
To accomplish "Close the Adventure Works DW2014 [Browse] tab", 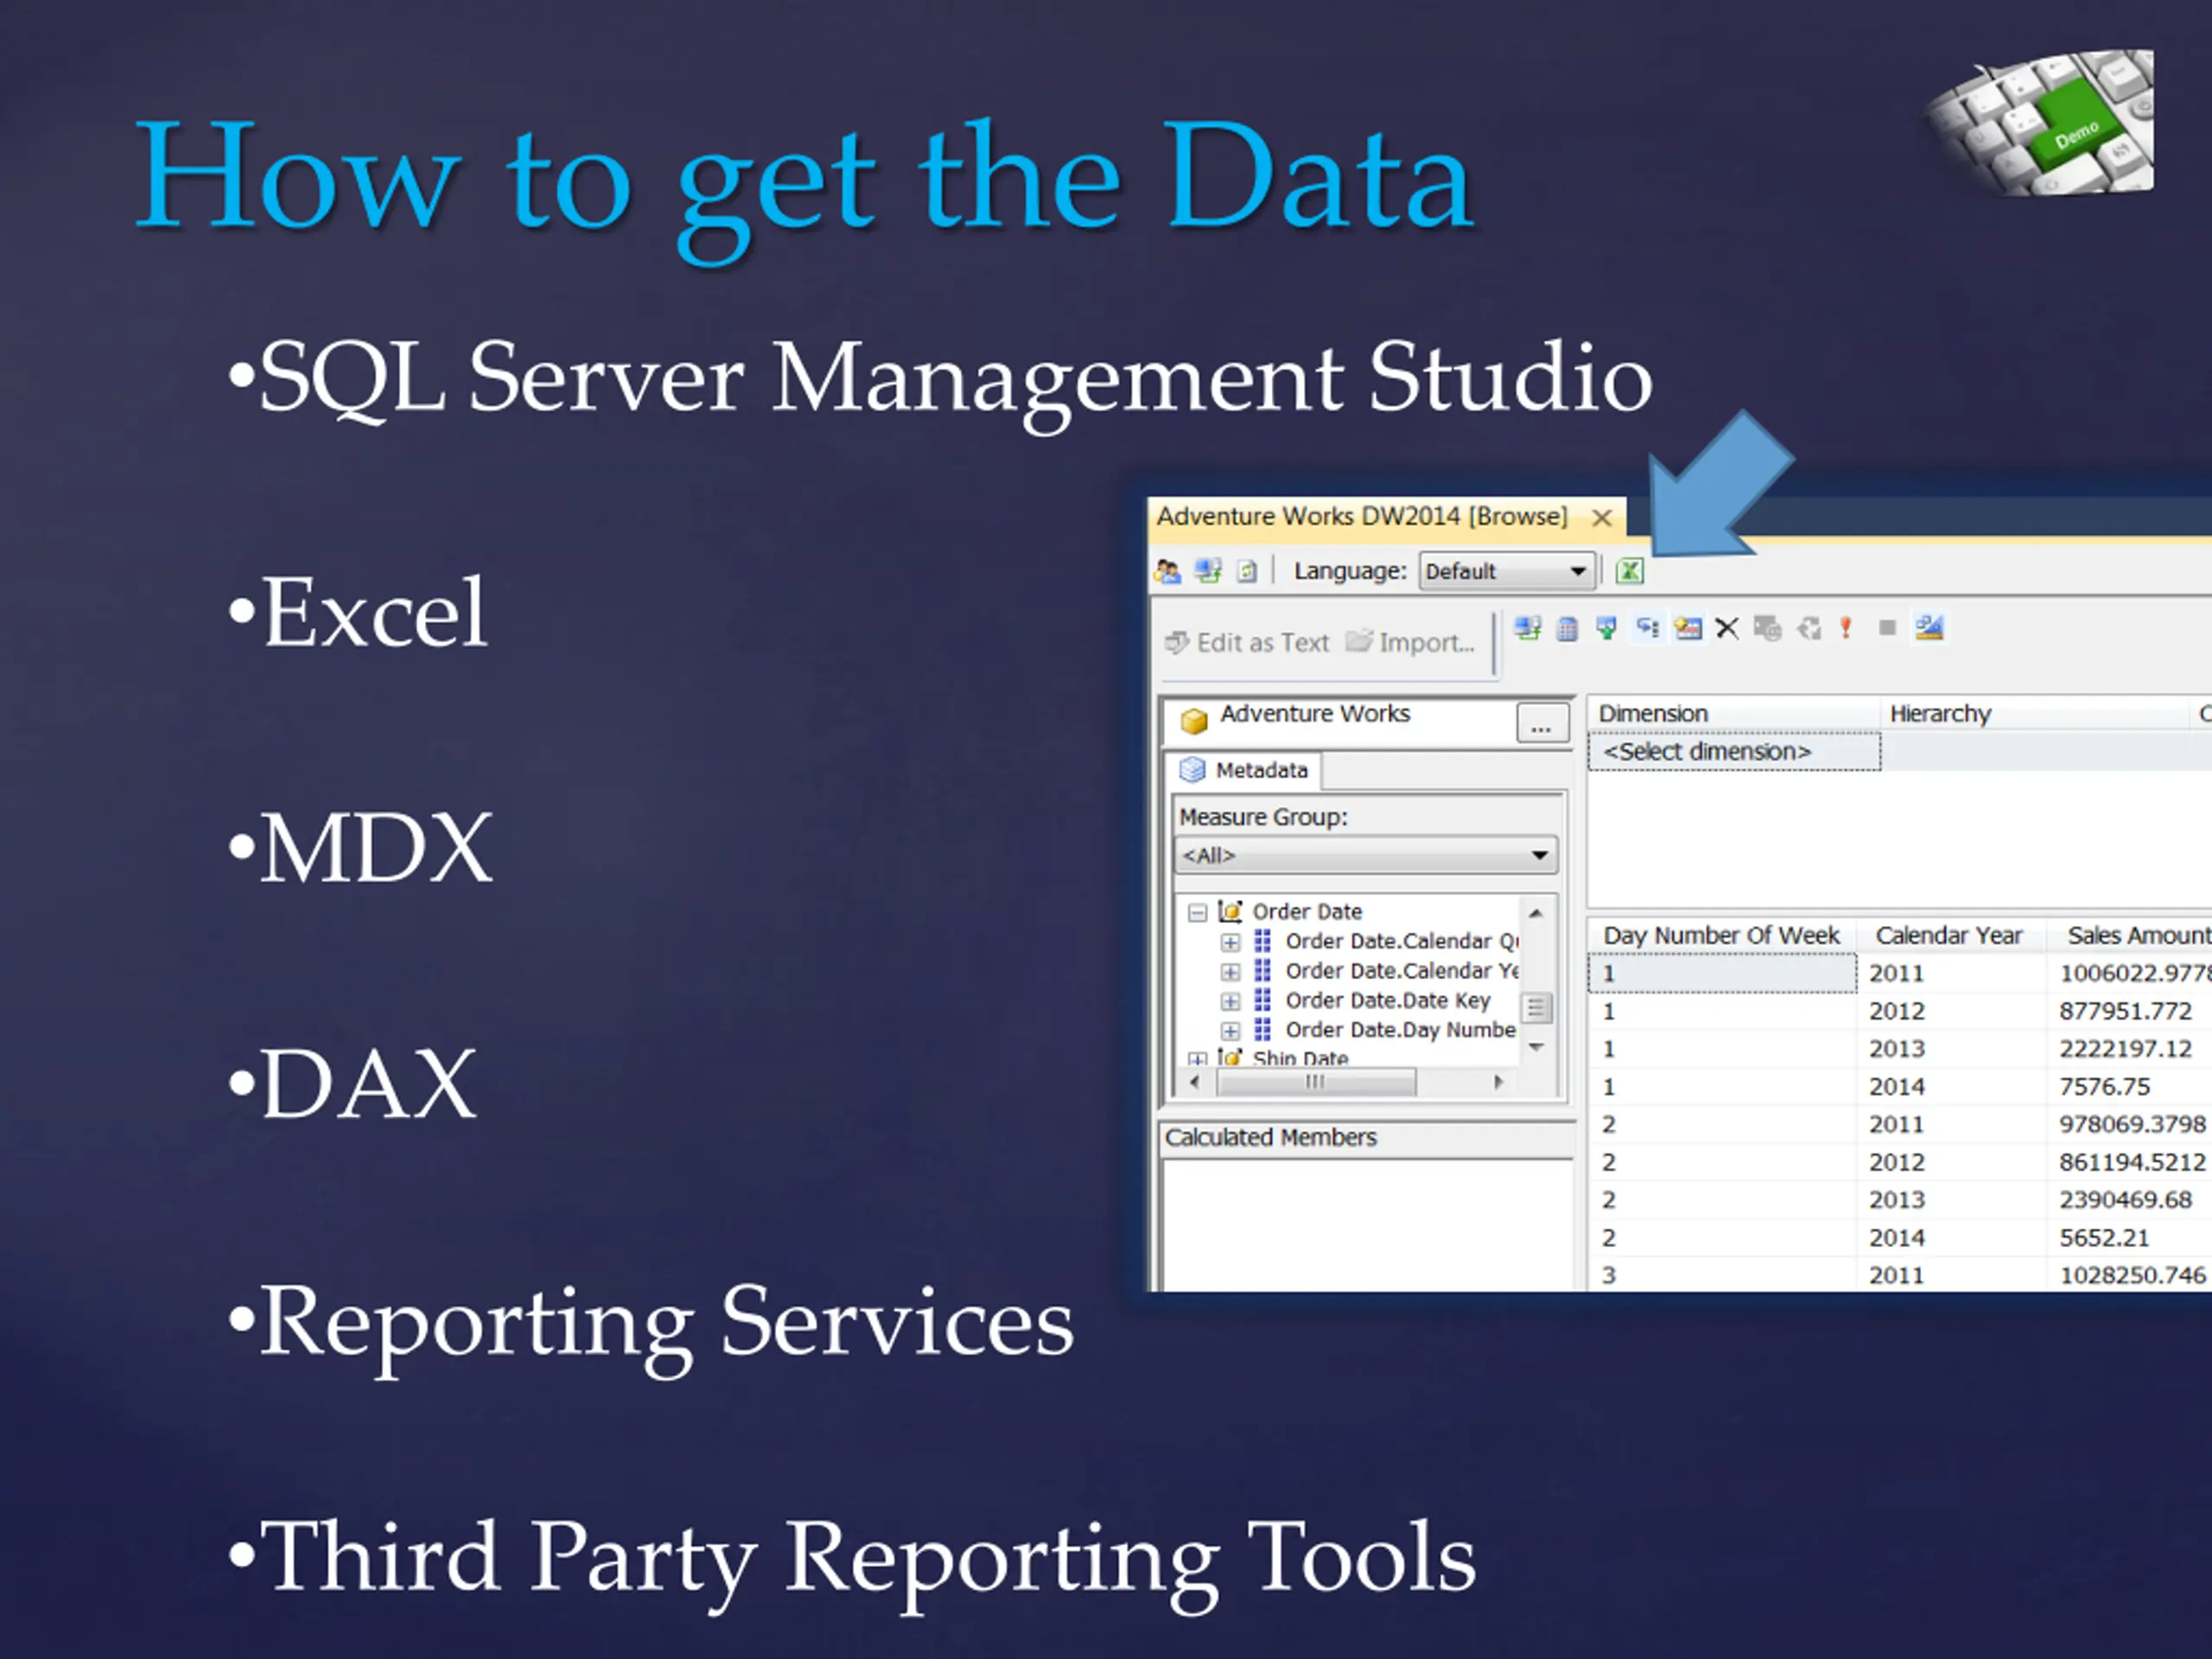I will tap(1602, 518).
